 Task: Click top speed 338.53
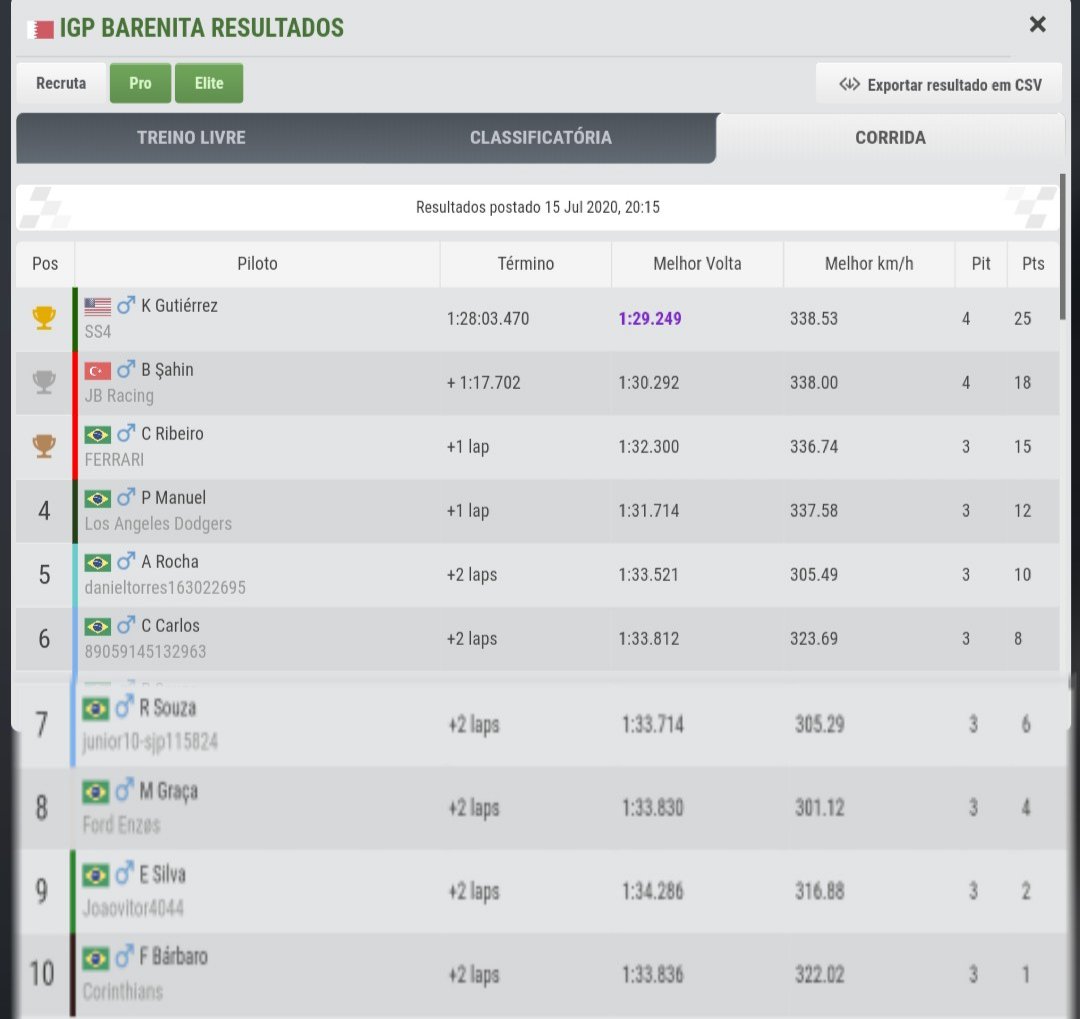[813, 319]
